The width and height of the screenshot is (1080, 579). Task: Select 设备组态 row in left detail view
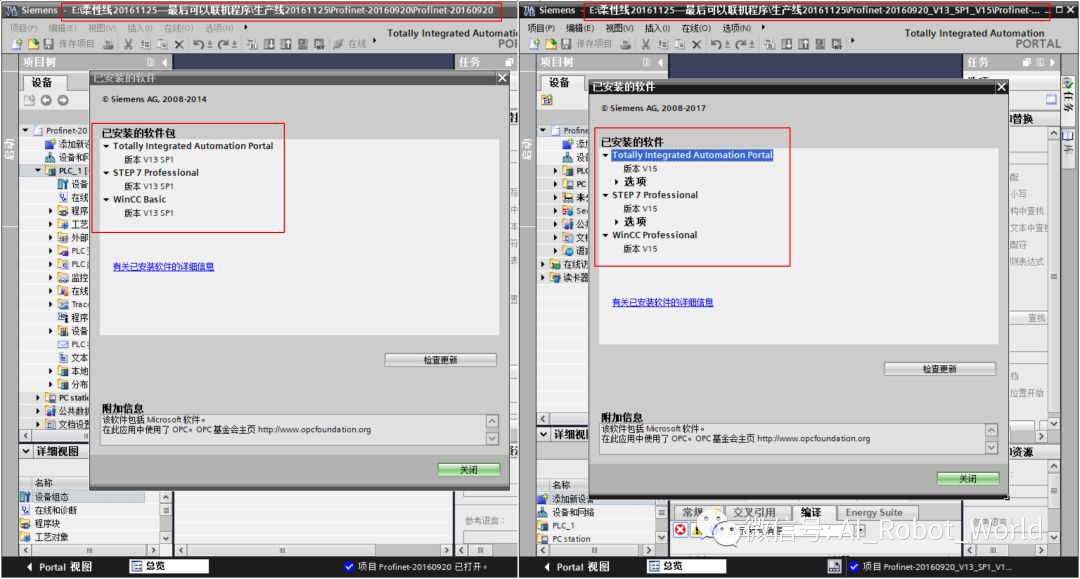pyautogui.click(x=83, y=497)
